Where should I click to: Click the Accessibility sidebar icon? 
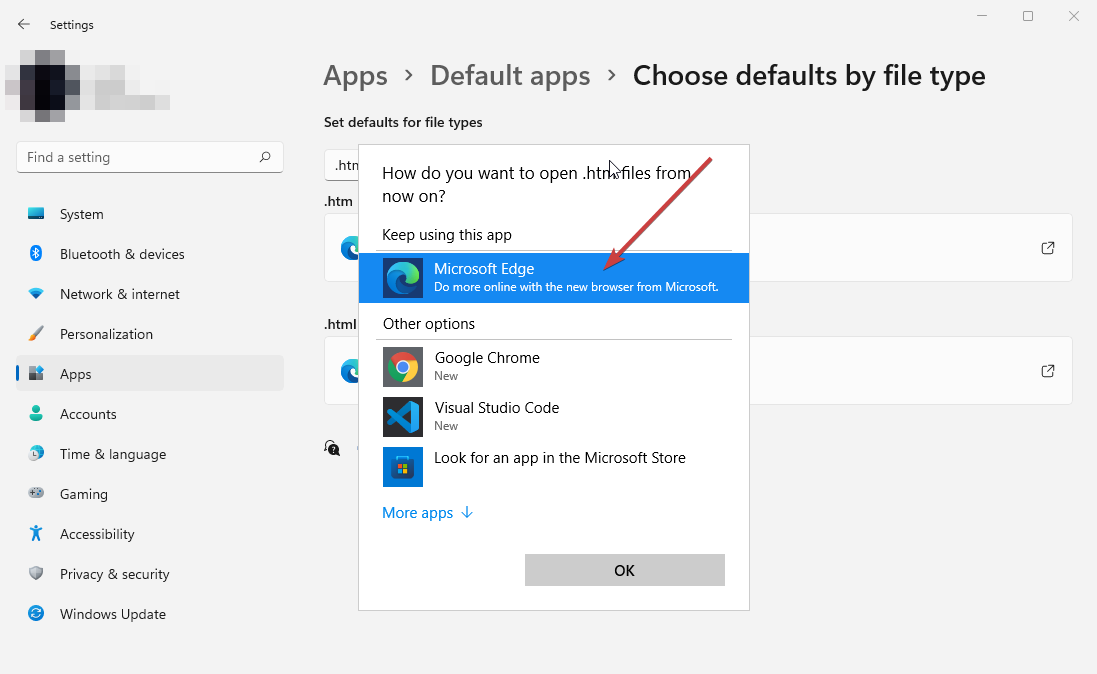coord(36,533)
